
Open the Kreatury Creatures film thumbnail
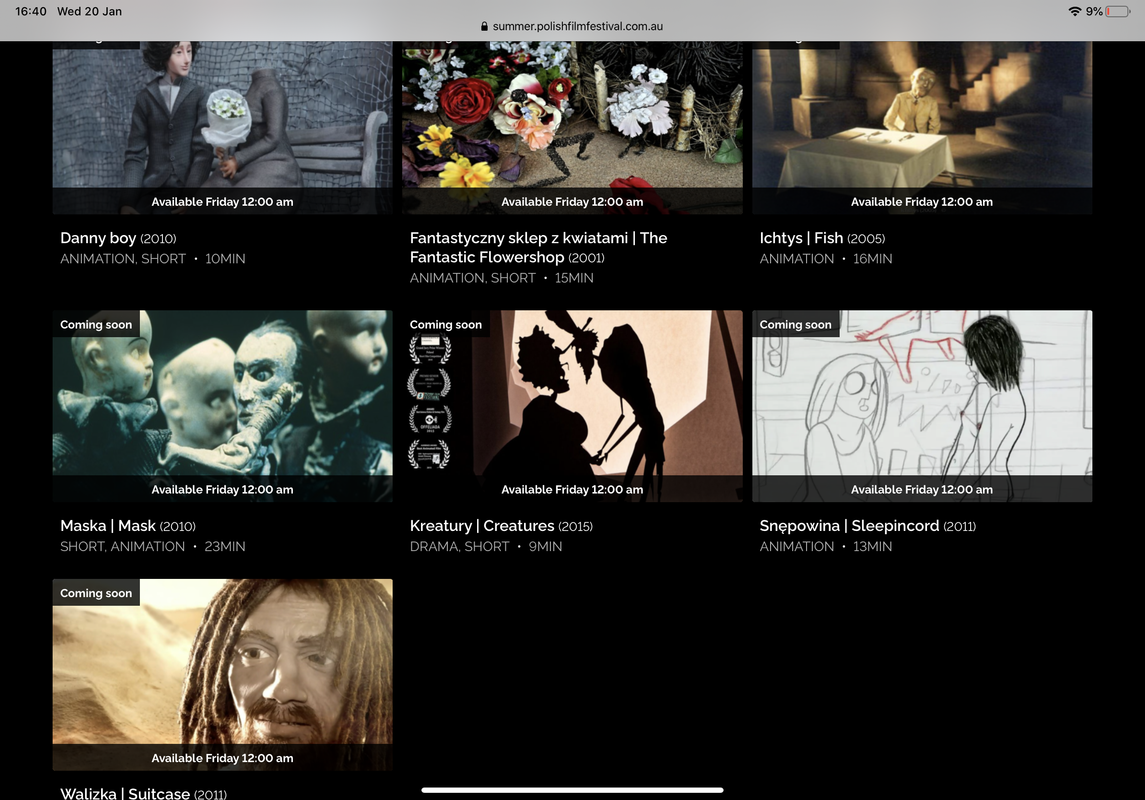572,406
